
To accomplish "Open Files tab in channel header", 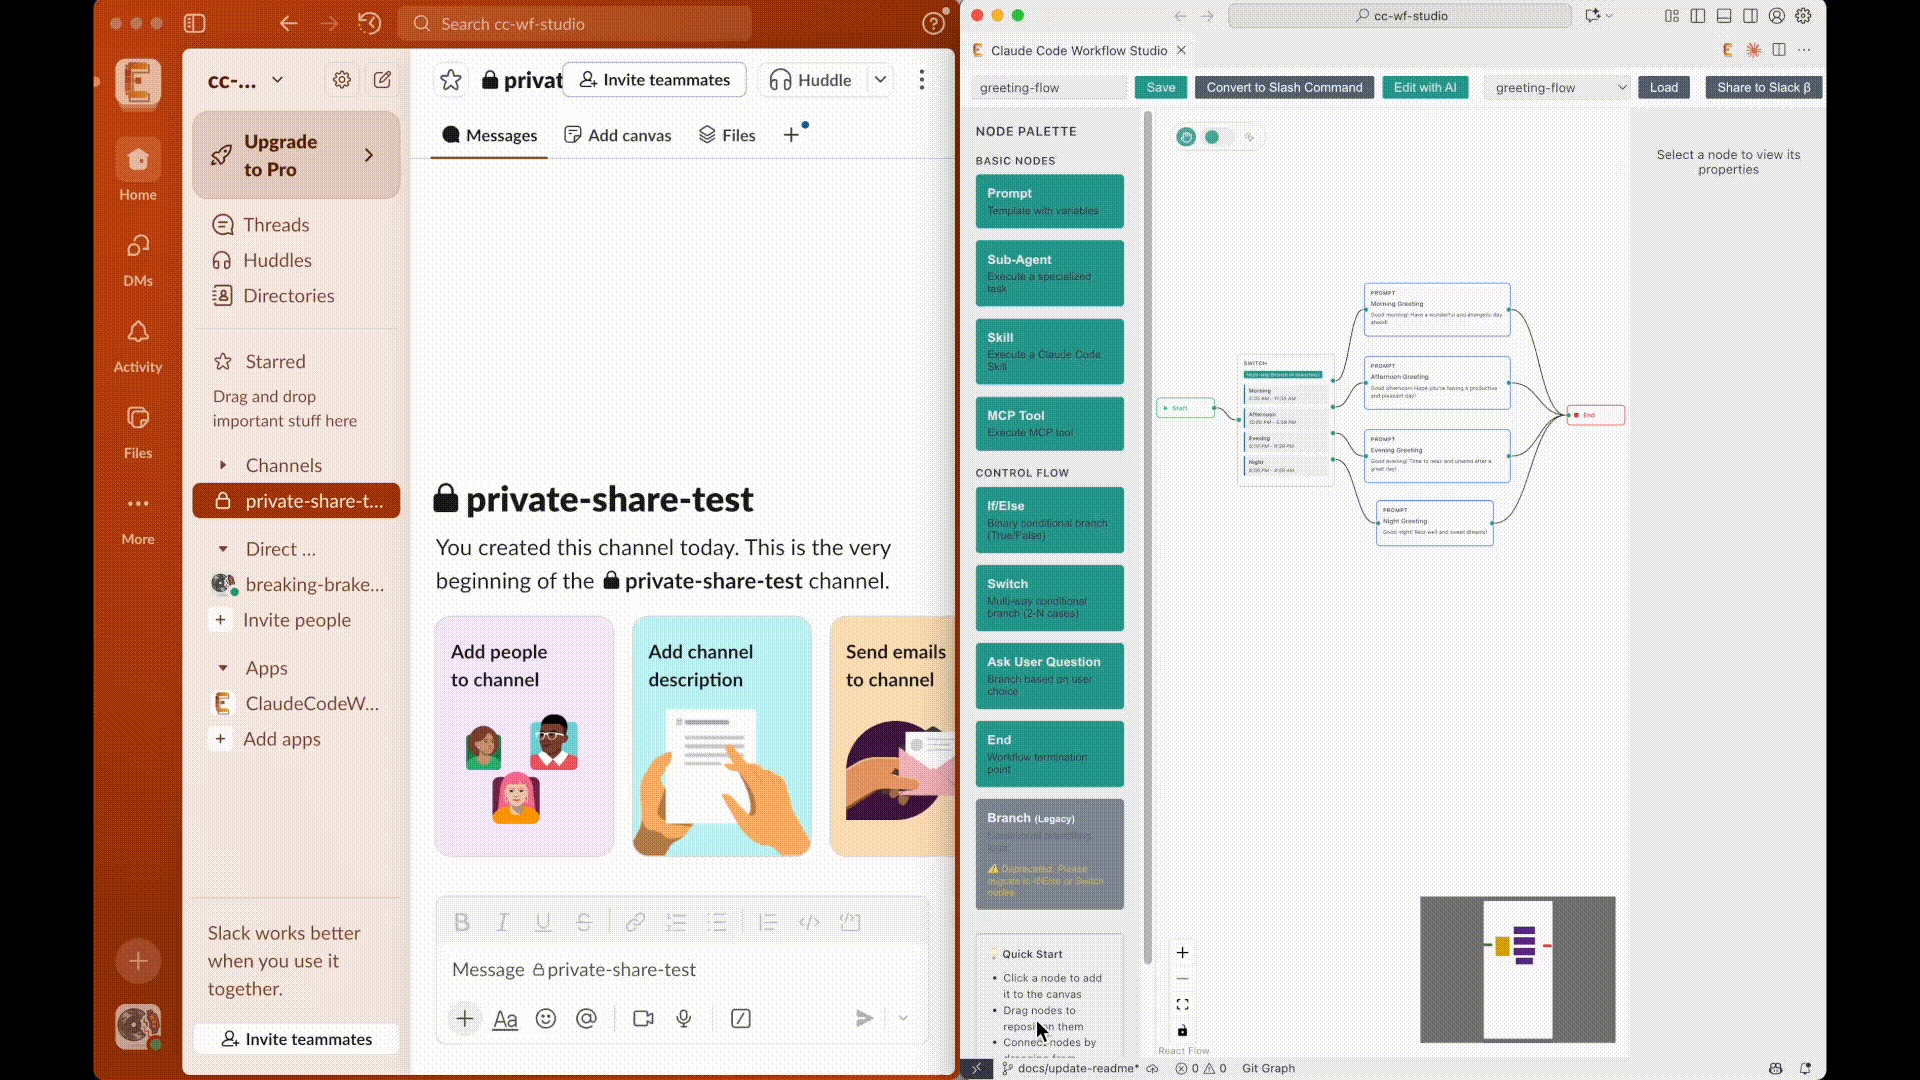I will click(x=727, y=136).
